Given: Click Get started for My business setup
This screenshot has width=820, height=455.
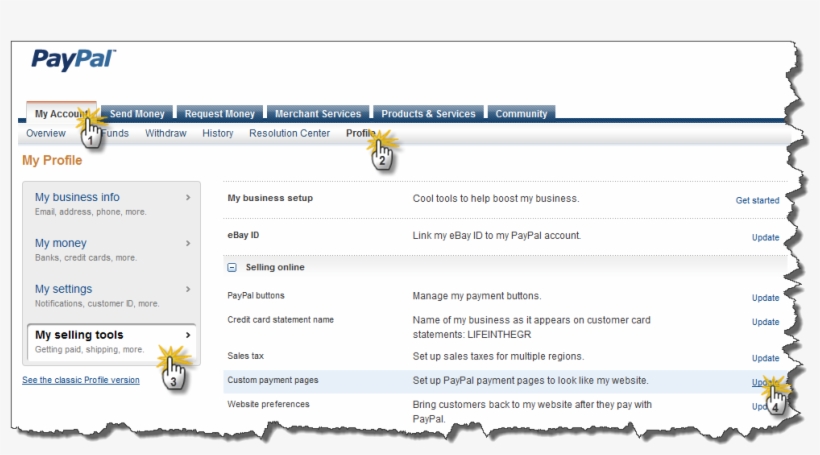Looking at the screenshot, I should pos(757,200).
